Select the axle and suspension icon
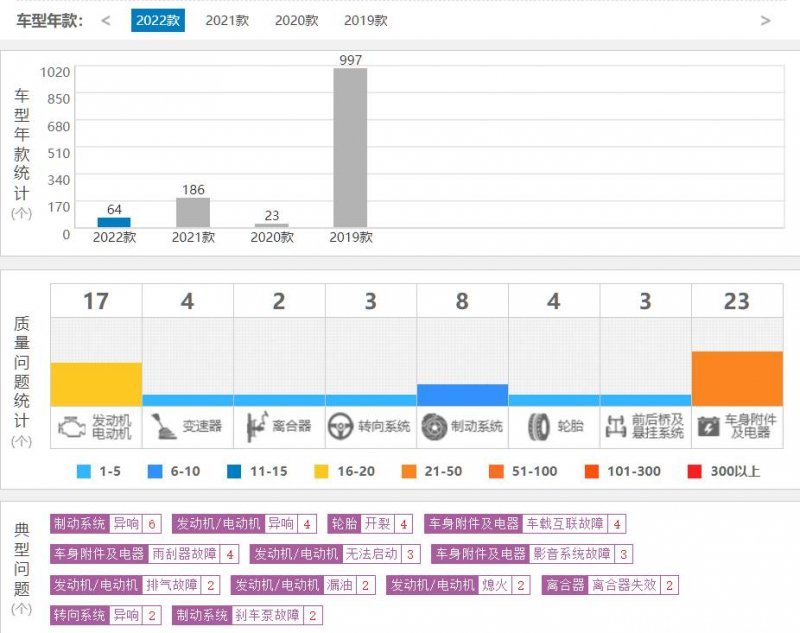800x633 pixels. [615, 426]
